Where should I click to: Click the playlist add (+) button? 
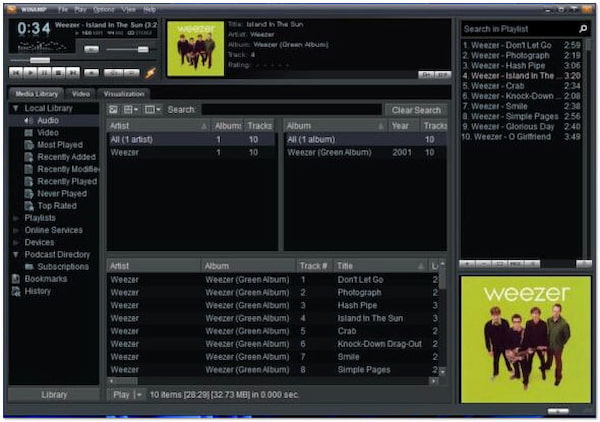[467, 264]
